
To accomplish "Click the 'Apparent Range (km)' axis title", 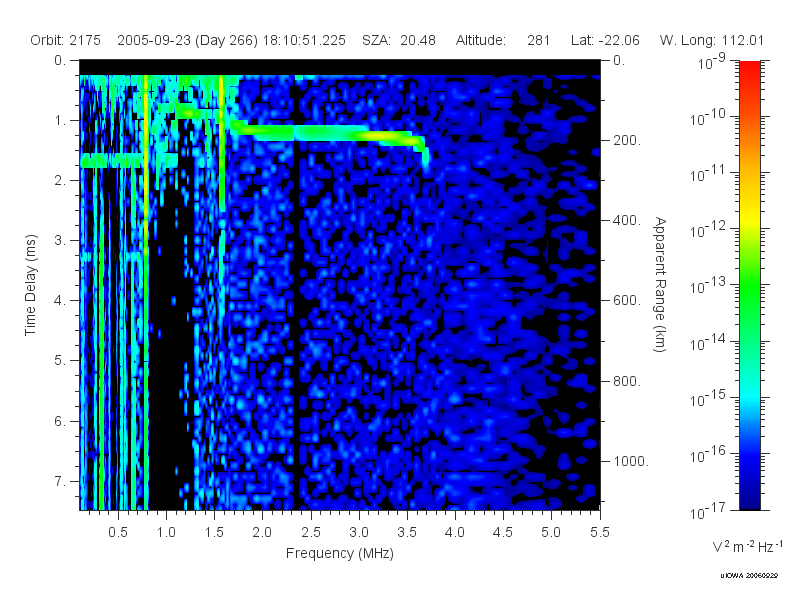I will 660,285.
